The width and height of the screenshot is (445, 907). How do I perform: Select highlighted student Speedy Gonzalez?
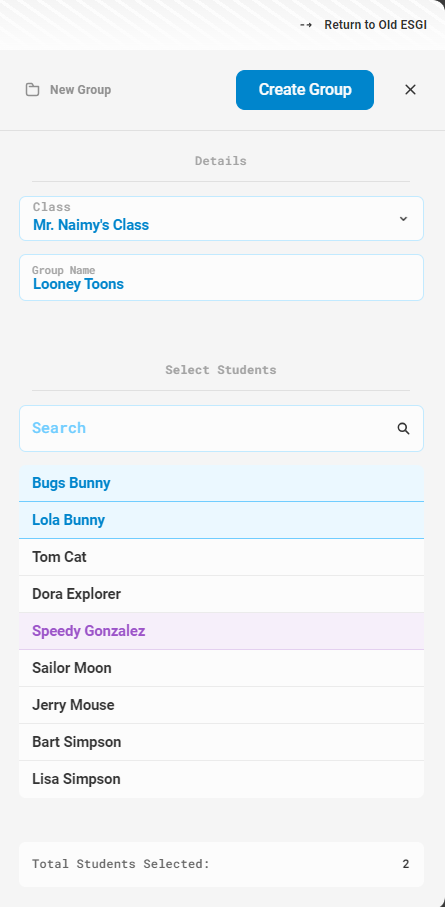(x=222, y=631)
